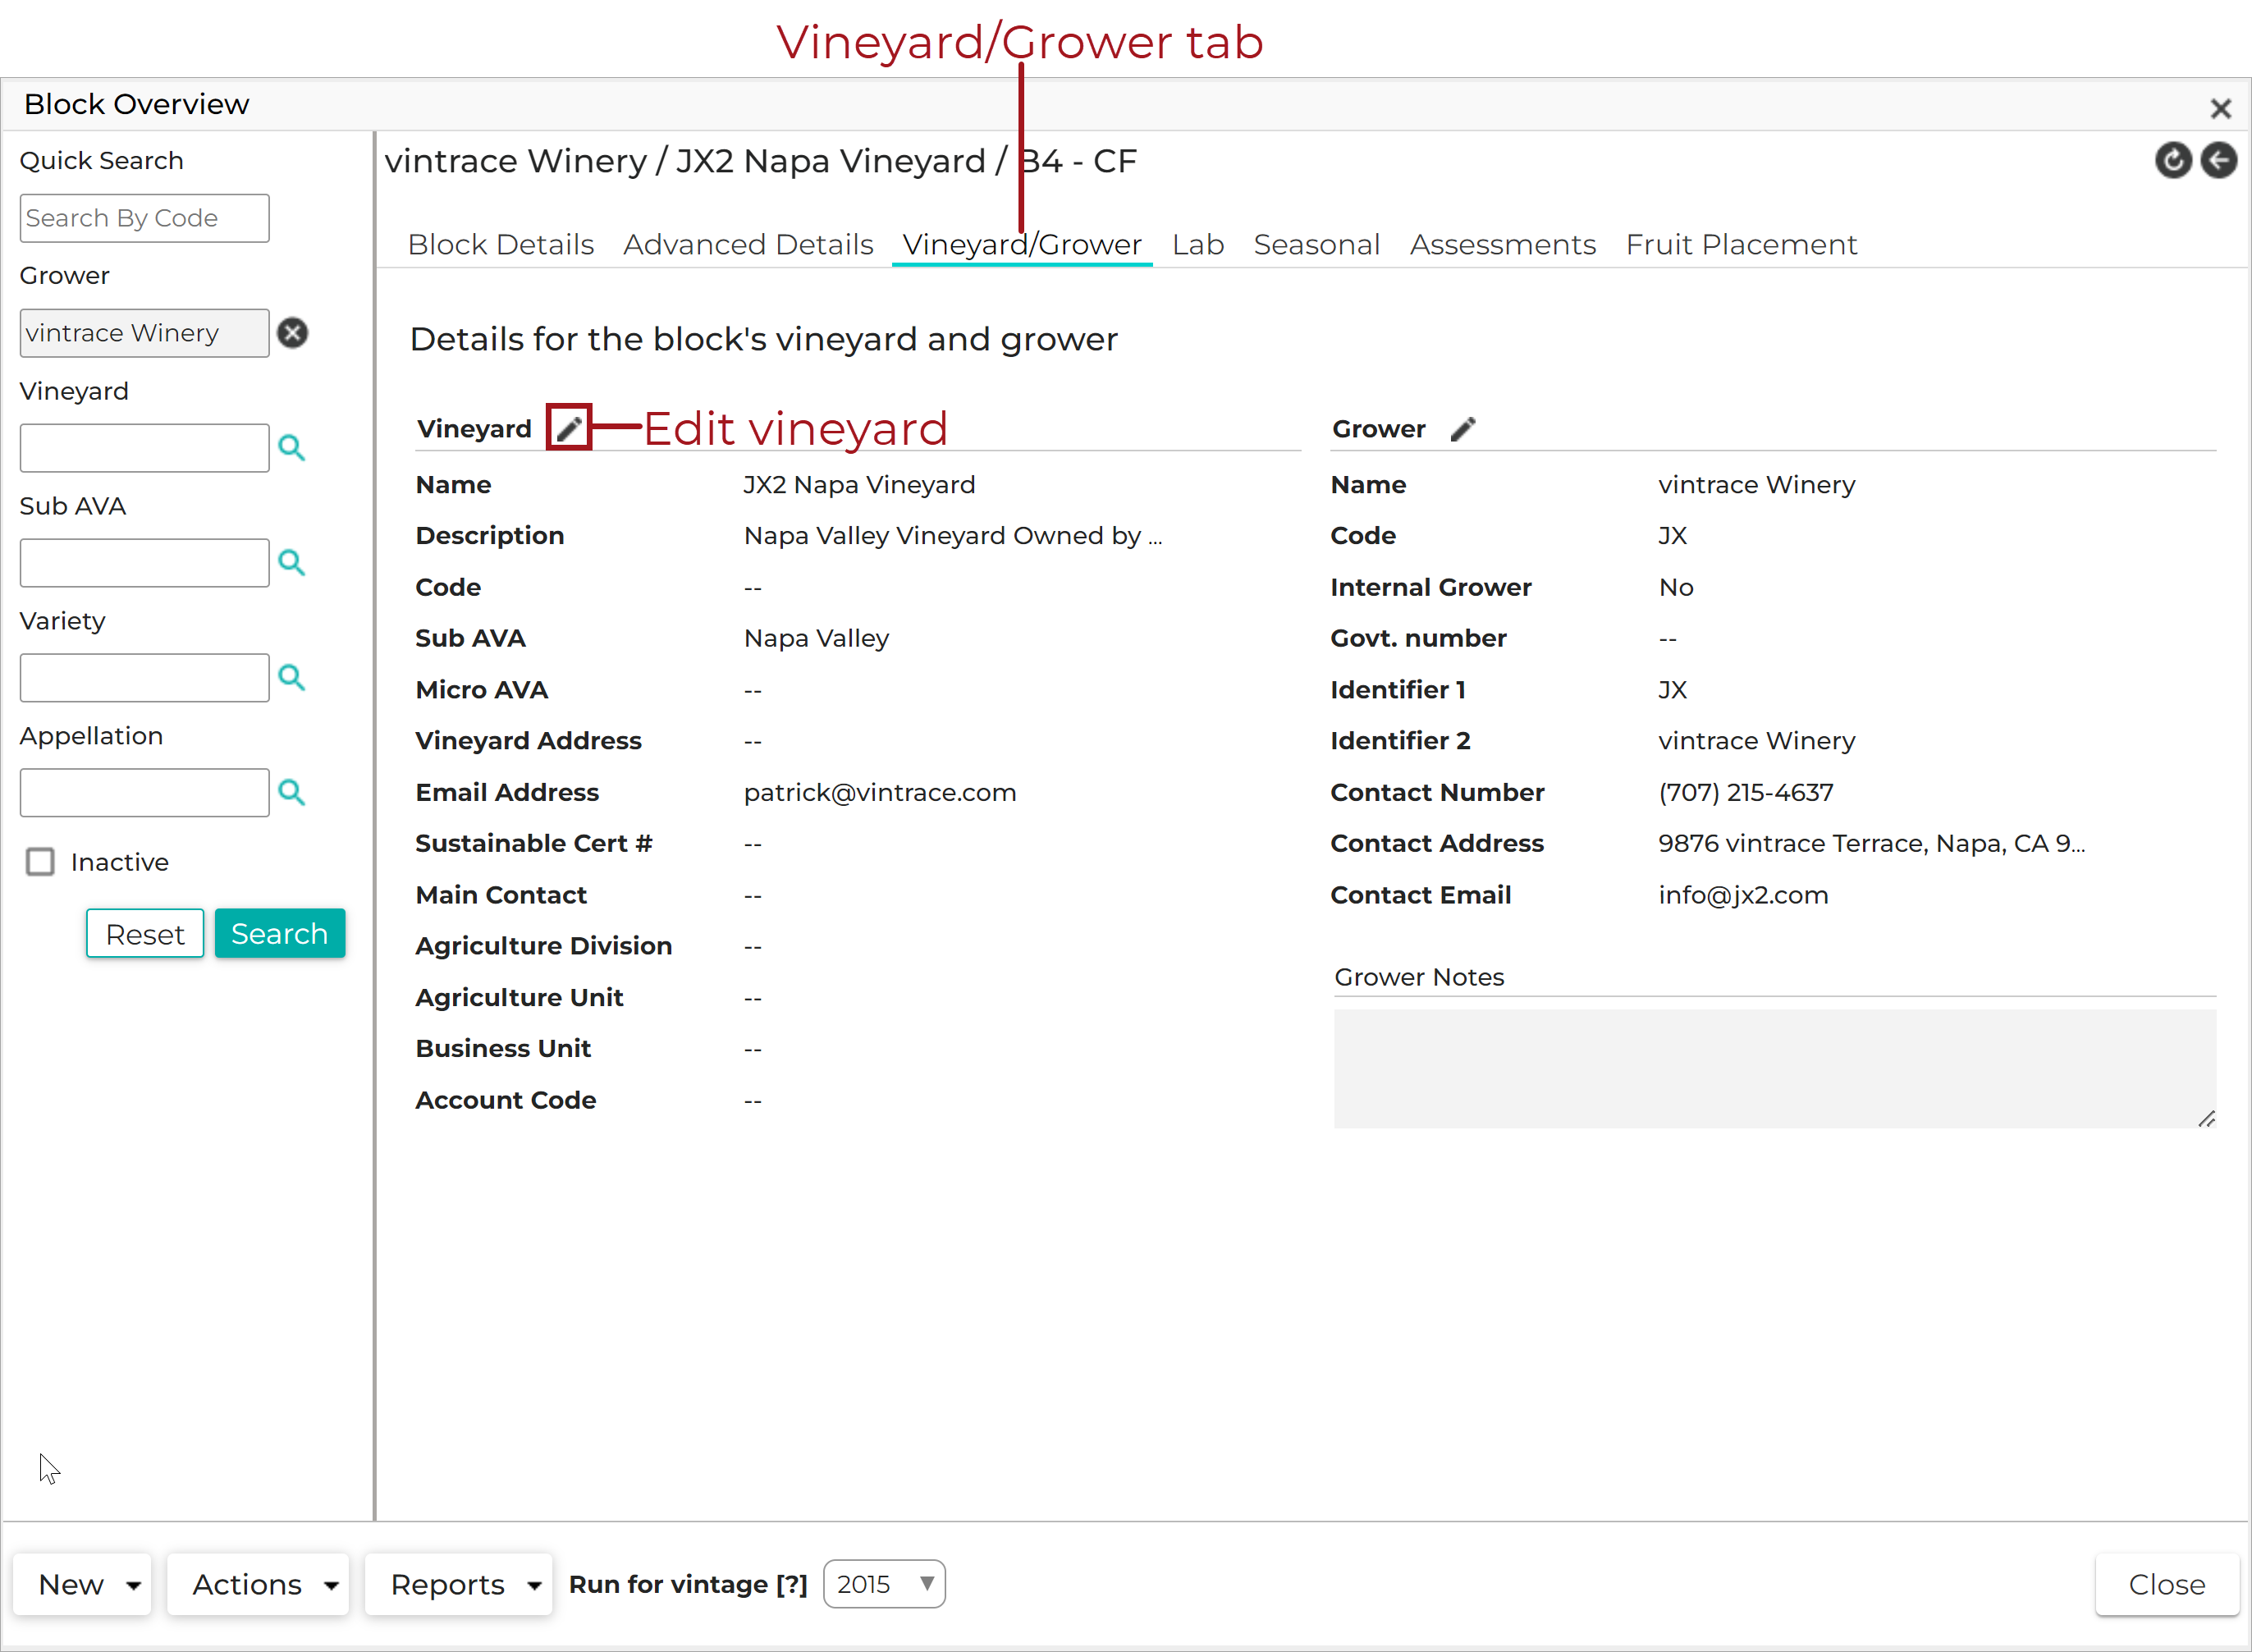Click the grower Code value JX
Viewport: 2252px width, 1652px height.
point(1672,536)
